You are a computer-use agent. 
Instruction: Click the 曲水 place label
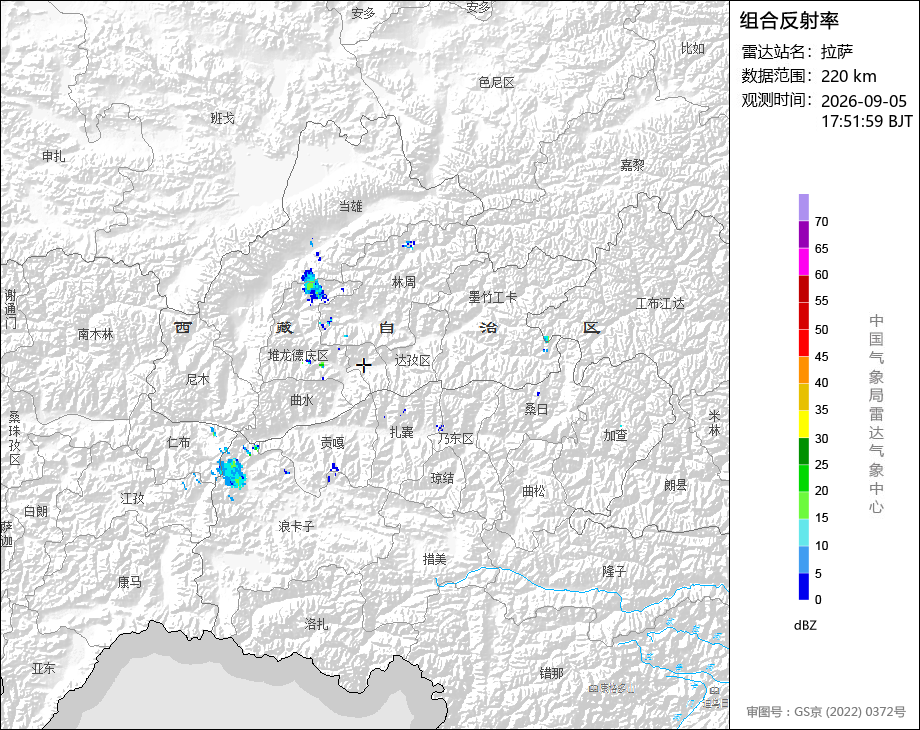[302, 400]
